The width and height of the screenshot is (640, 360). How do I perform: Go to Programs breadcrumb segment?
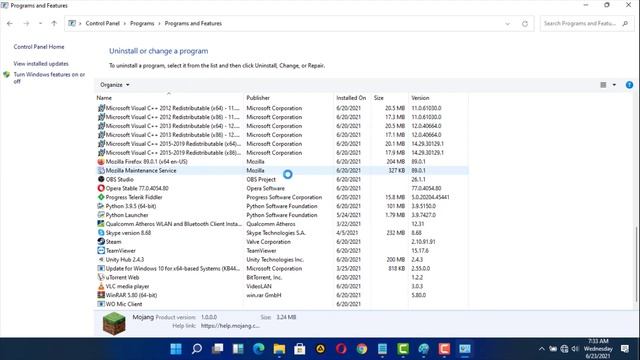(142, 24)
